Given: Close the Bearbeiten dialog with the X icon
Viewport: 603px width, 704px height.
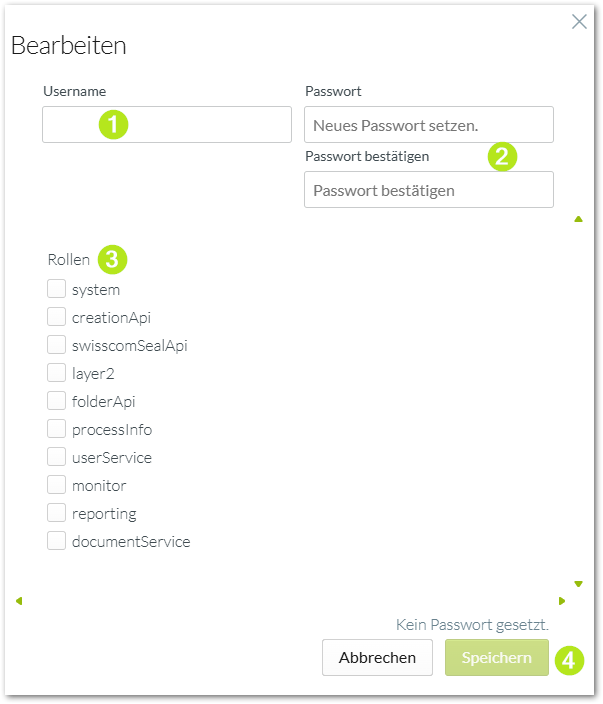Looking at the screenshot, I should pyautogui.click(x=579, y=21).
